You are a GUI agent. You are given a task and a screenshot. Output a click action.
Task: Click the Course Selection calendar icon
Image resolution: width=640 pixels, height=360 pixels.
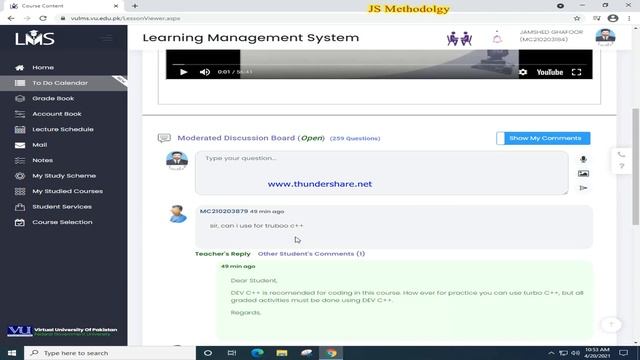20,222
